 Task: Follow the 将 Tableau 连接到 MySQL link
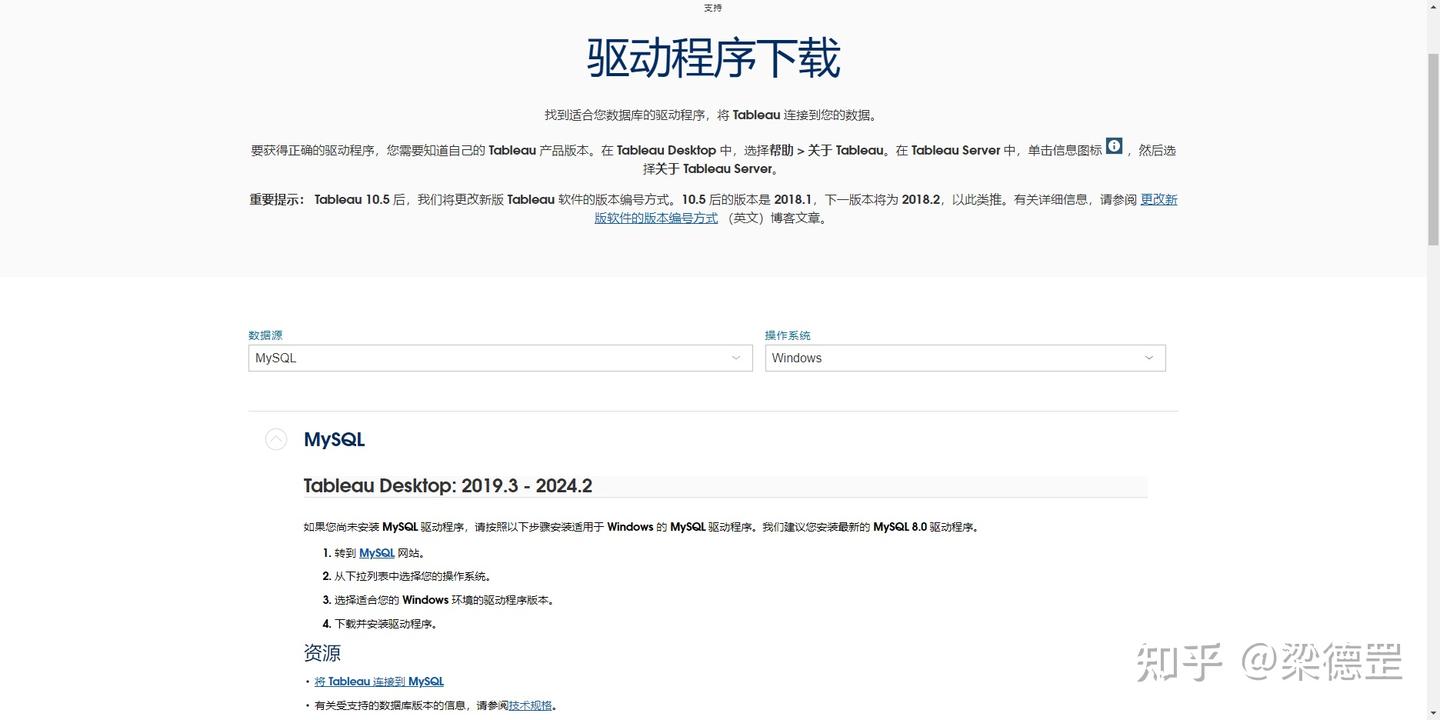(x=379, y=681)
